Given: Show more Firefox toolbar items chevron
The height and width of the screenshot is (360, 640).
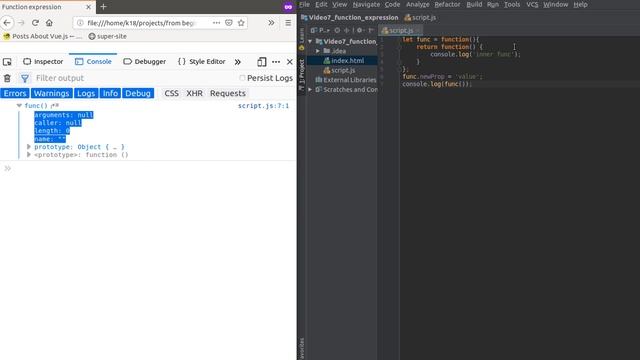Looking at the screenshot, I should tap(271, 23).
